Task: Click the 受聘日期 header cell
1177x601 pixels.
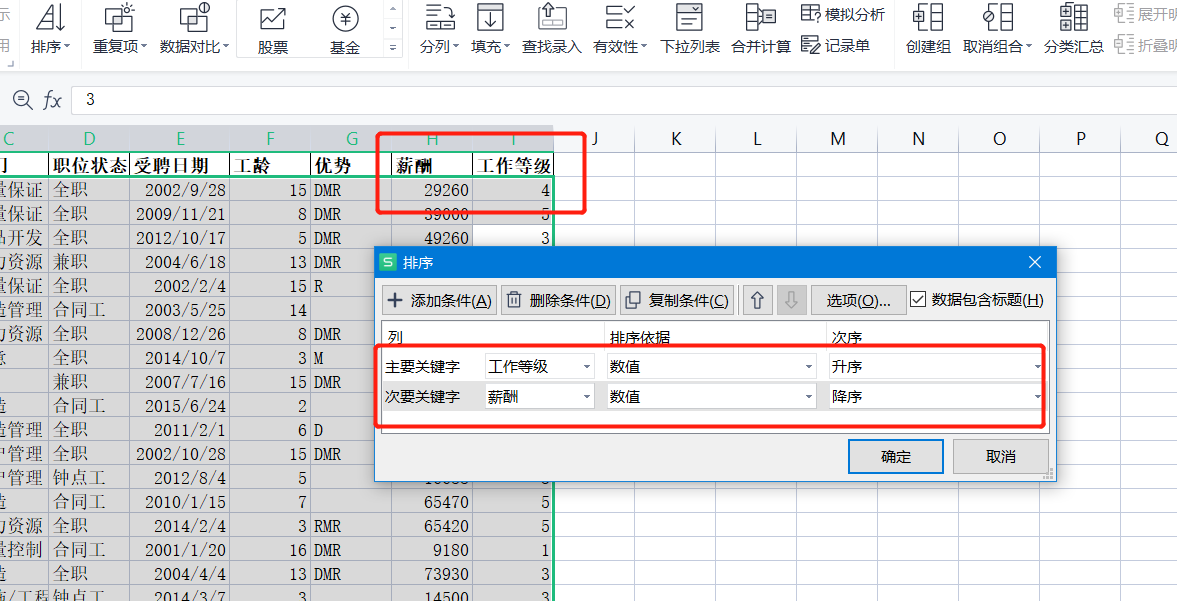Action: point(179,164)
